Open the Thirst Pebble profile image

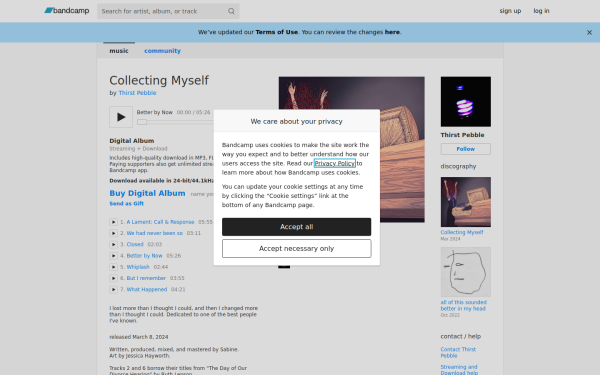coord(466,102)
